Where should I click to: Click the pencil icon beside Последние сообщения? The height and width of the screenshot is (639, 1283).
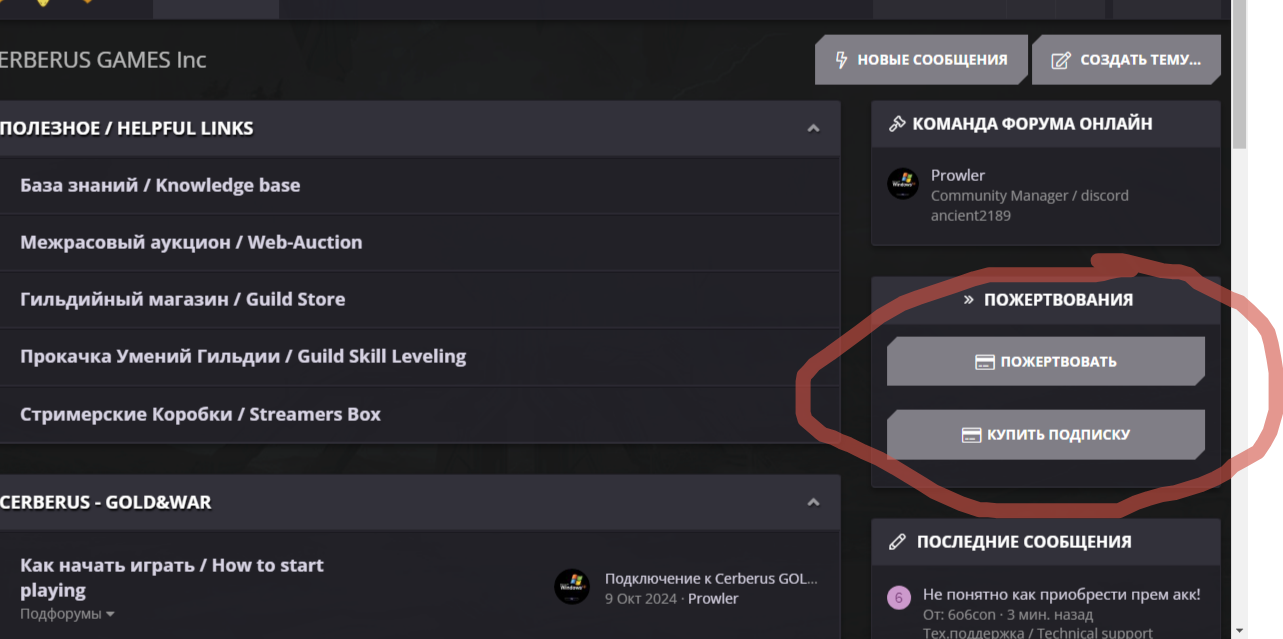coord(897,542)
